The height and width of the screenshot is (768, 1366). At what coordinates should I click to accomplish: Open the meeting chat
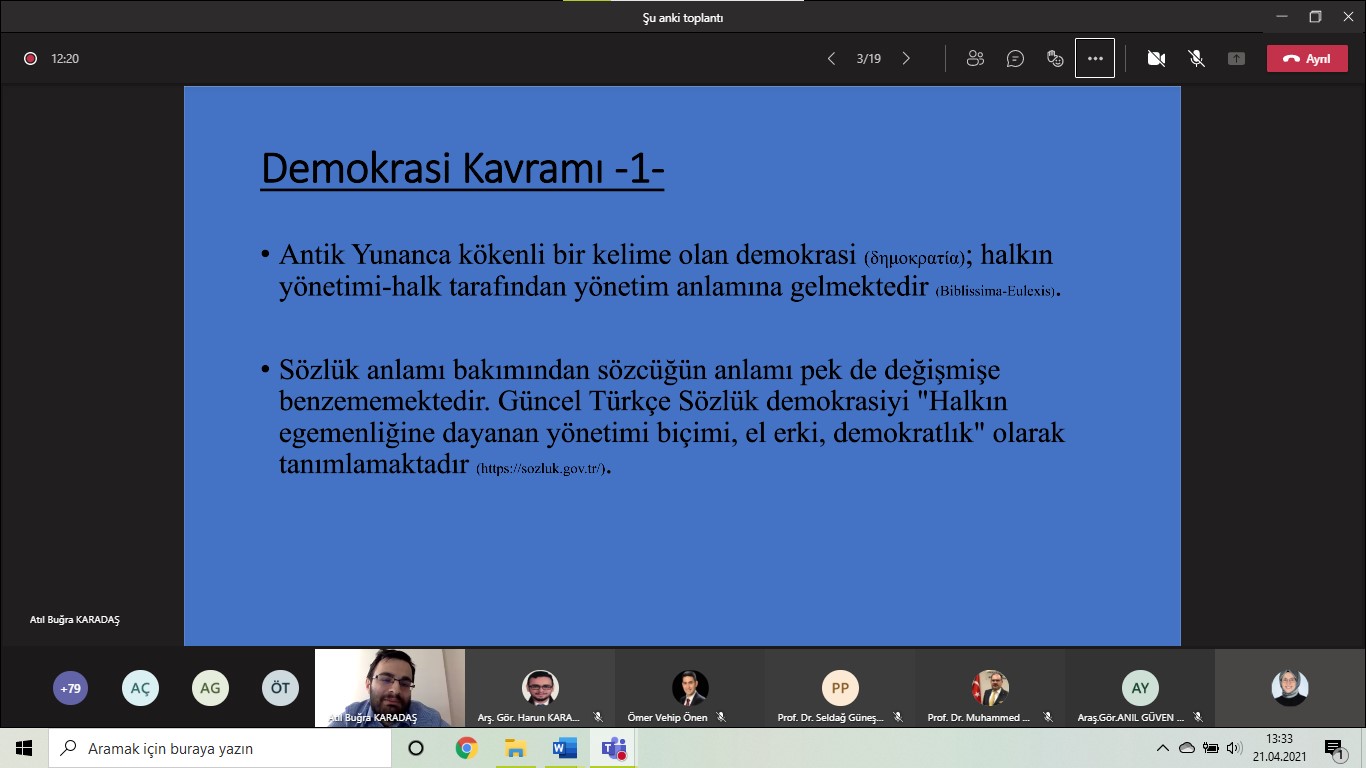[1015, 59]
